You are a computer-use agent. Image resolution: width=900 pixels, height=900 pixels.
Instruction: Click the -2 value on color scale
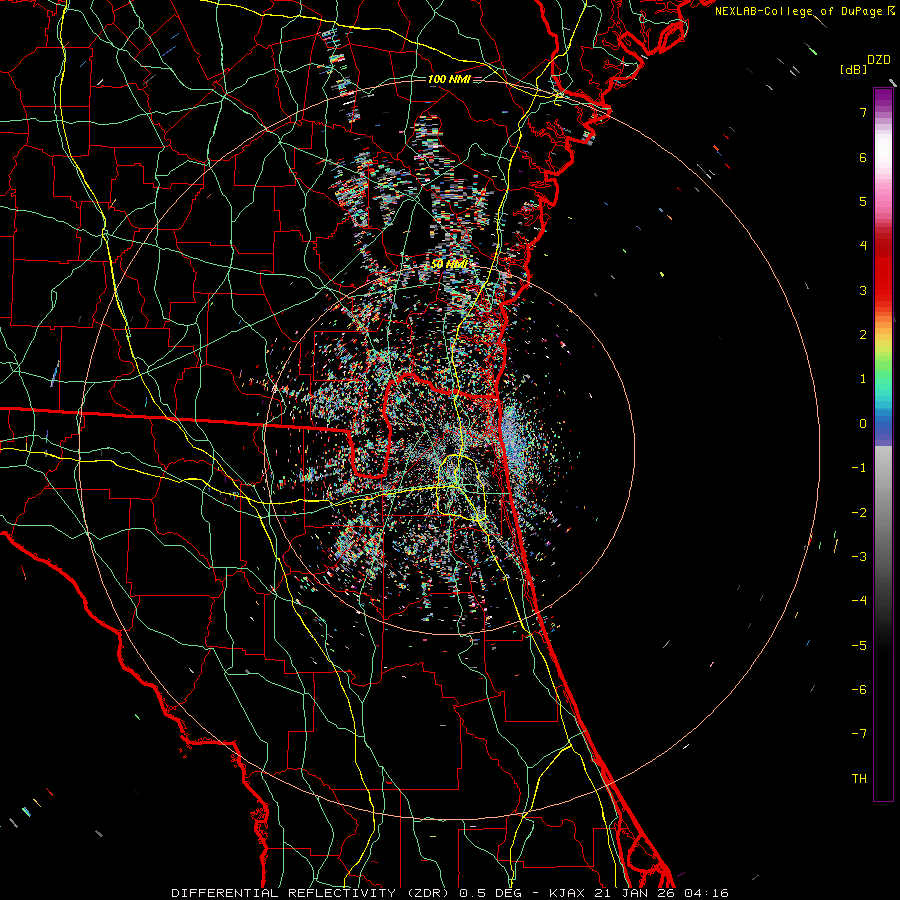pos(859,513)
